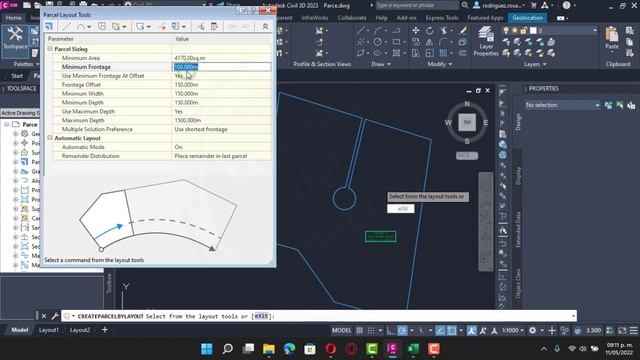The image size is (640, 360).
Task: Click the Erase tool in Modify panel
Action: click(x=463, y=30)
